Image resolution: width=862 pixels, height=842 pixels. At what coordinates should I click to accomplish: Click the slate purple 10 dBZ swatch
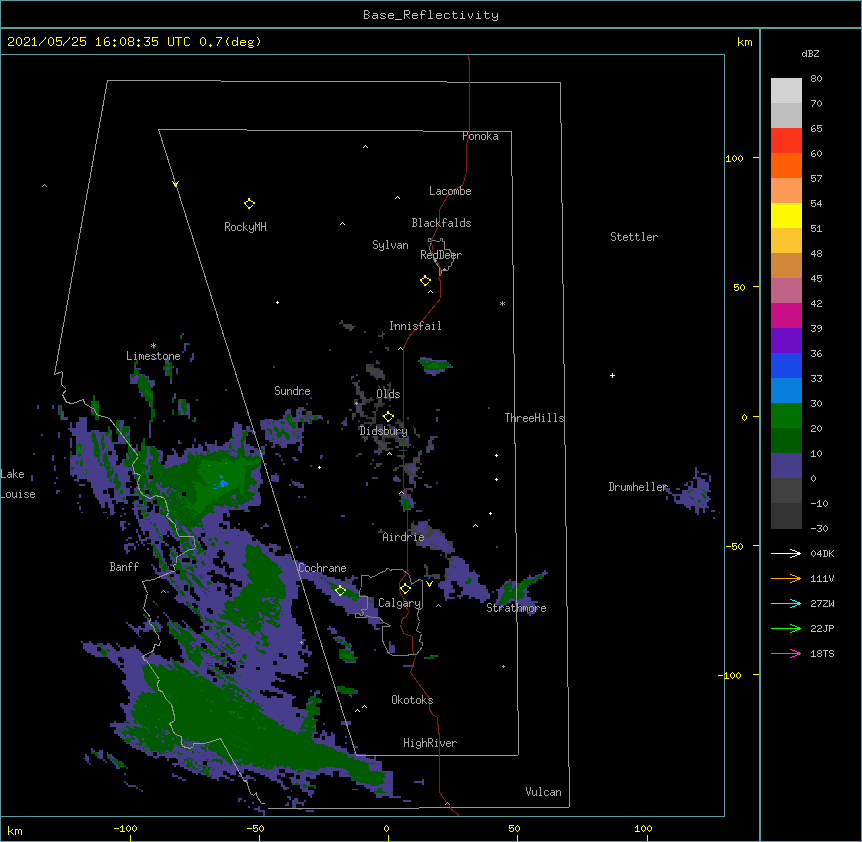786,466
